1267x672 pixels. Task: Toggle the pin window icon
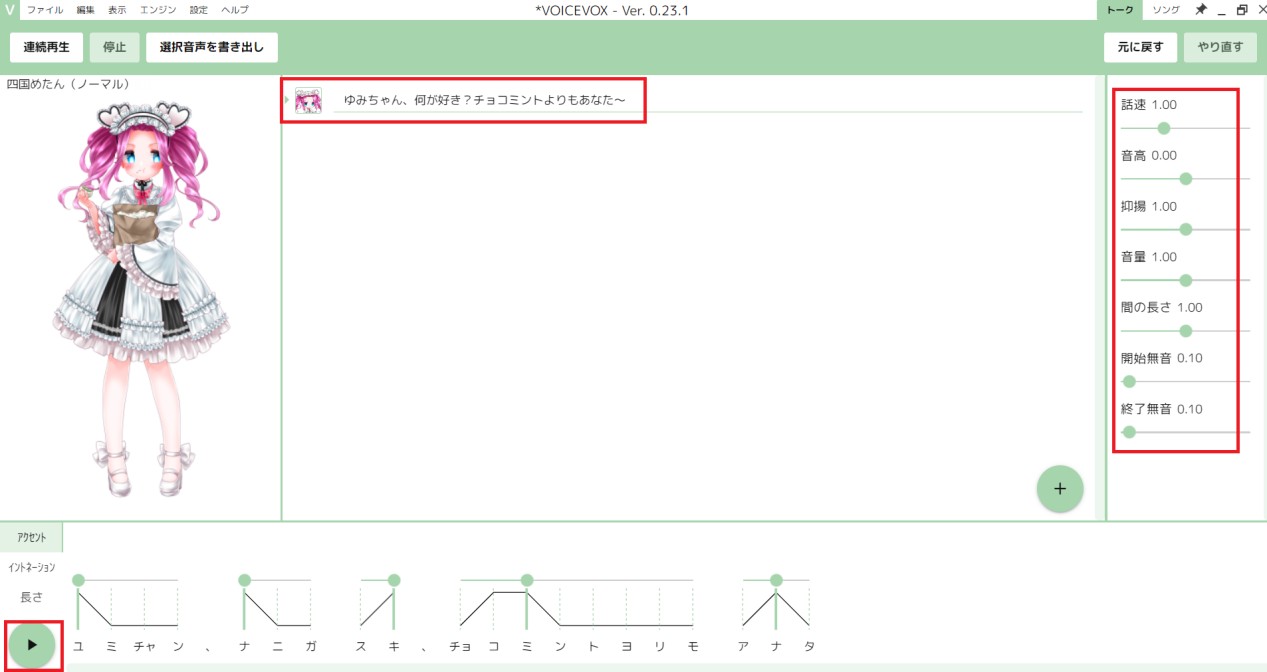point(1201,10)
